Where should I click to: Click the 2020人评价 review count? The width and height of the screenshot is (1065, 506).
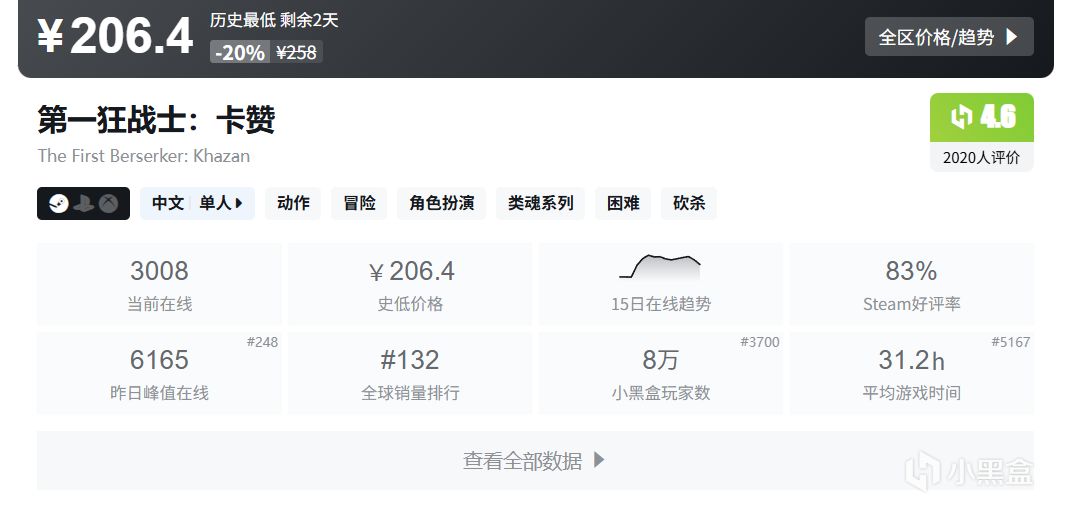(x=981, y=158)
